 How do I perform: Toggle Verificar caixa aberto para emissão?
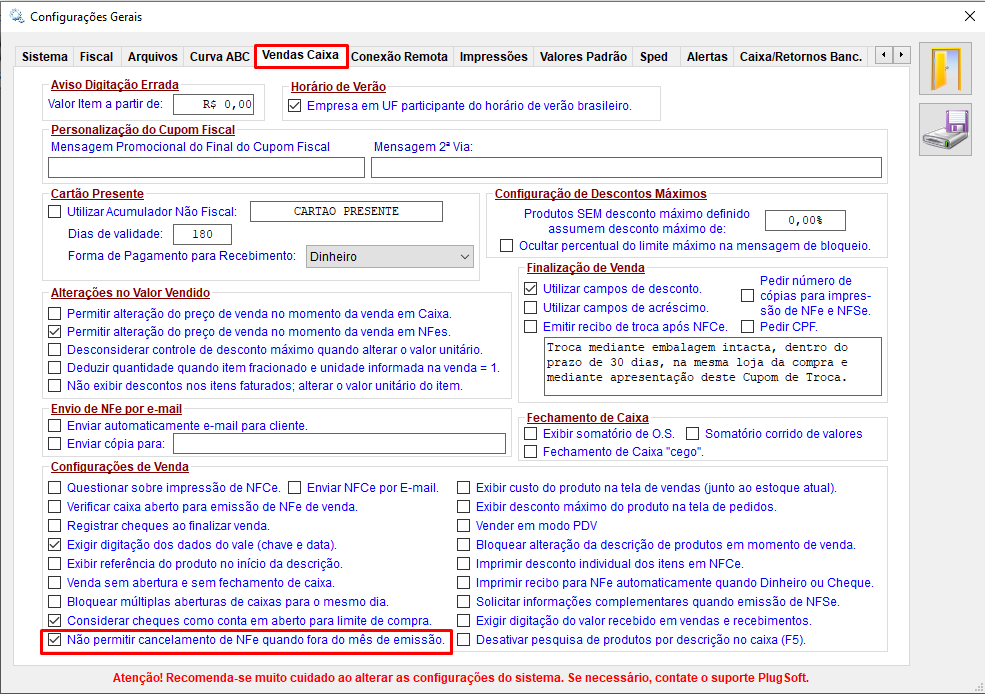pos(55,506)
